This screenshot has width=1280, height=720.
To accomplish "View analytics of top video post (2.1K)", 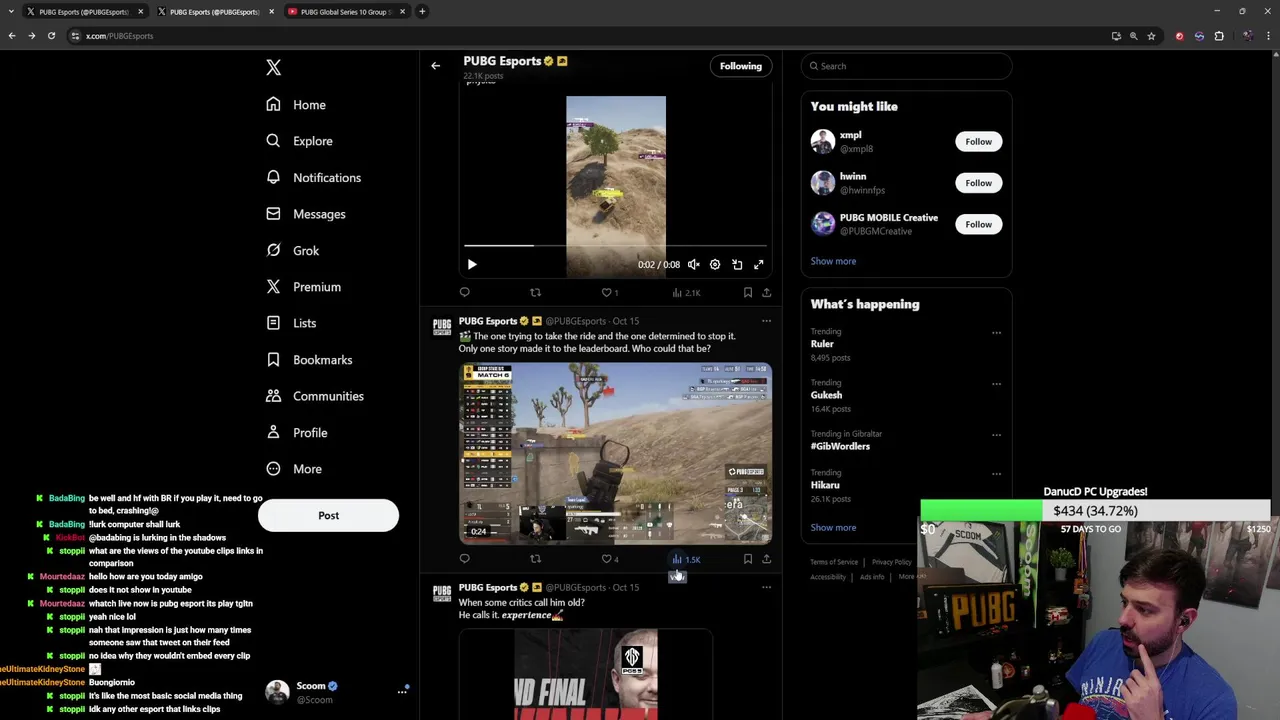I will [686, 293].
